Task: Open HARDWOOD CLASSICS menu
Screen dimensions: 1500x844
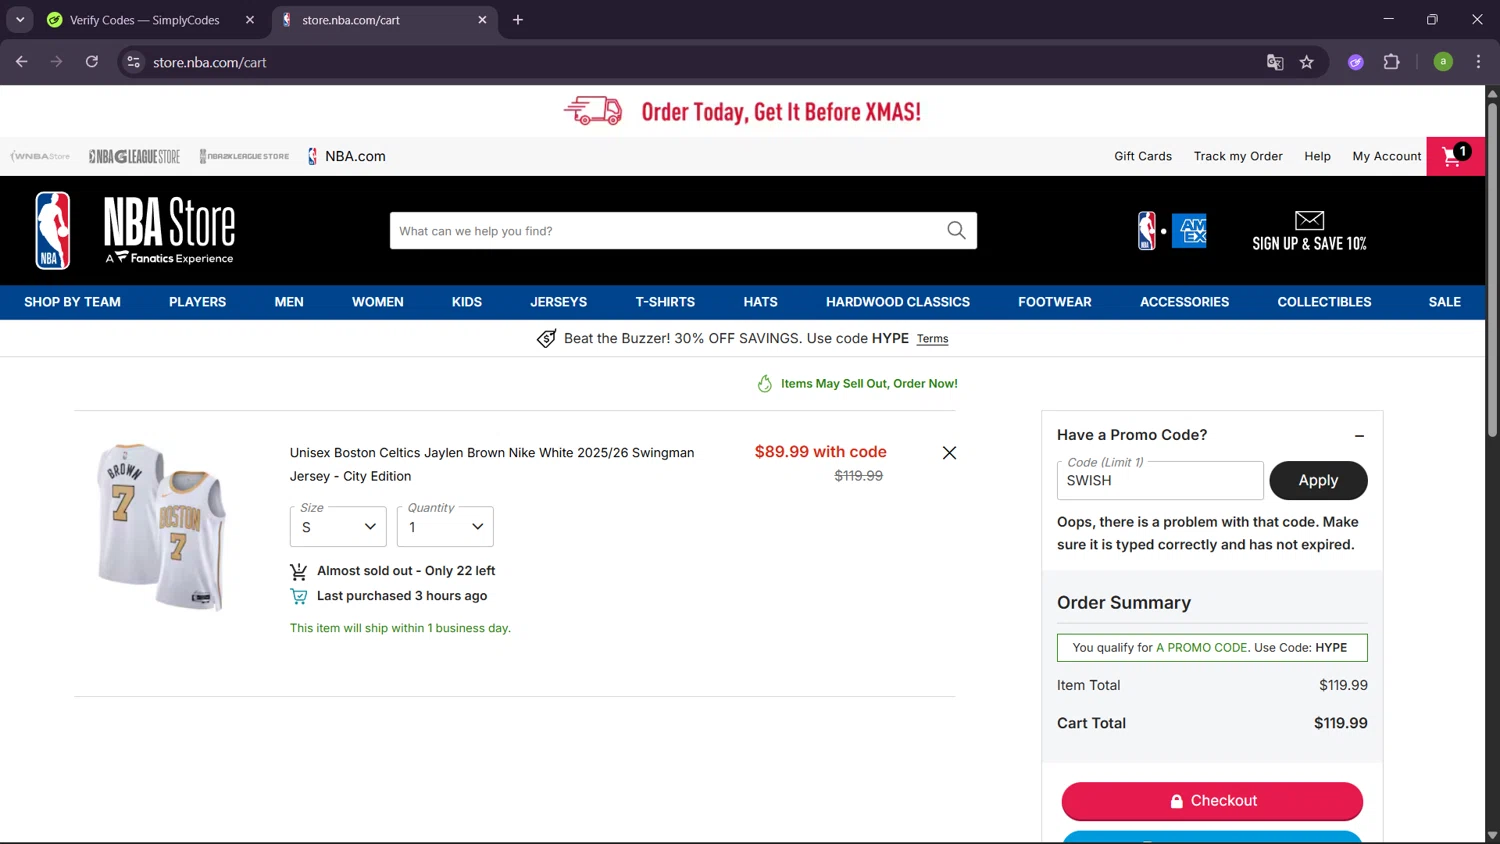Action: click(898, 302)
